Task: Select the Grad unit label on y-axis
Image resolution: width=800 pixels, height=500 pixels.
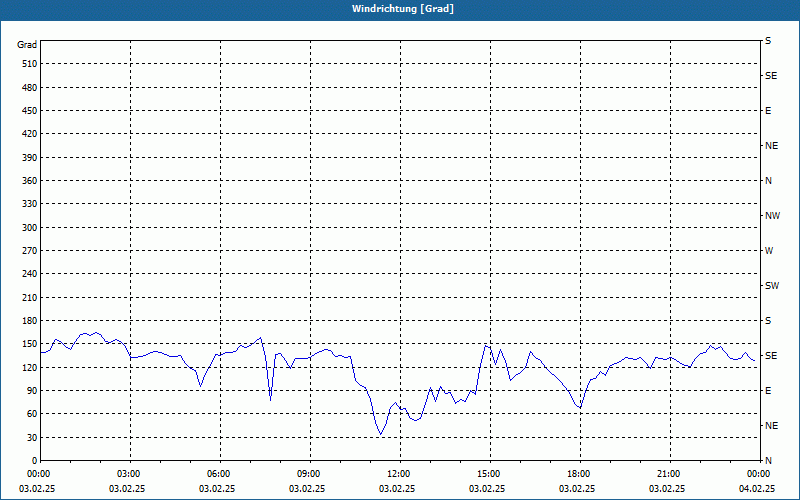Action: [27, 45]
